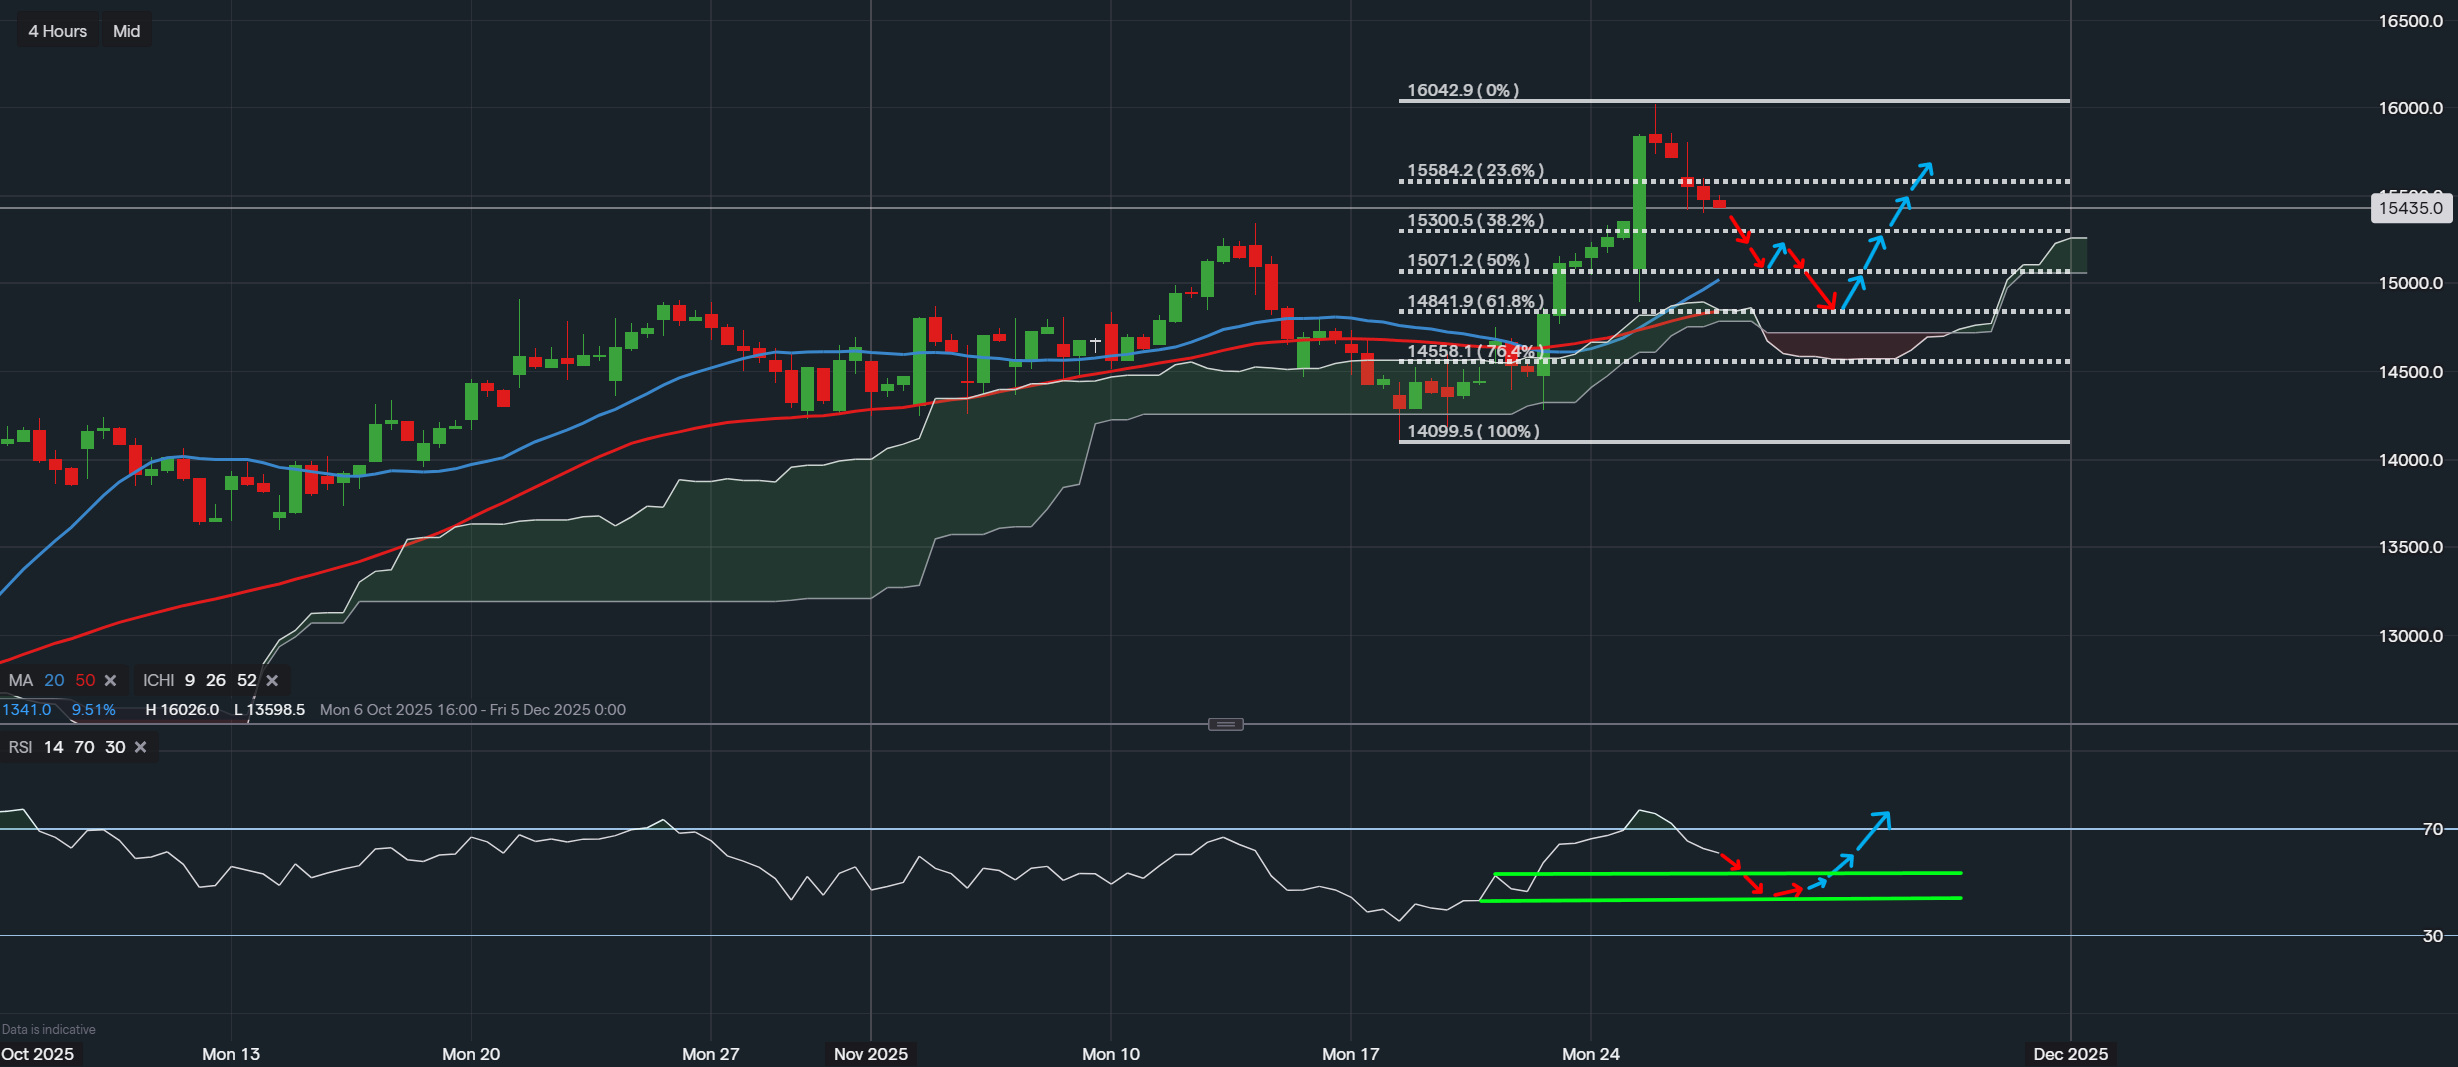Screen dimensions: 2458x1067
Task: Remove the ICHI indicator with its X
Action: (272, 681)
